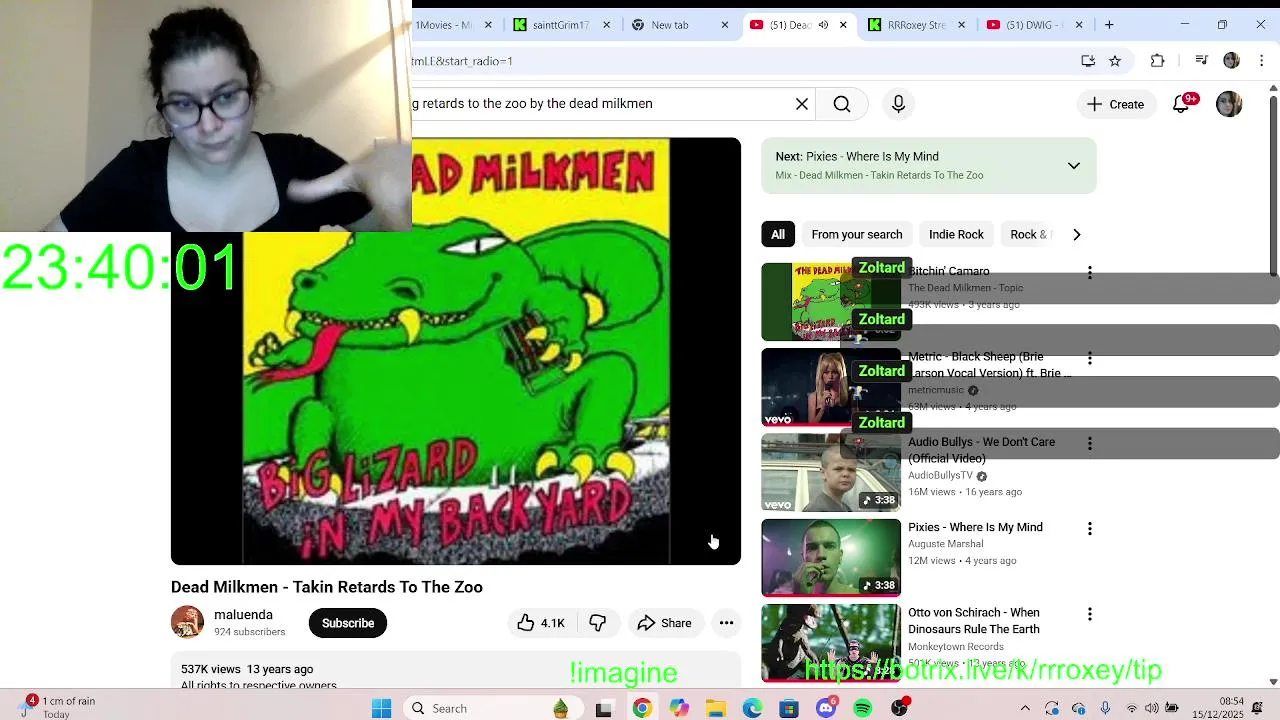Click the magnifier search button in YouTube
This screenshot has height=720, width=1280.
pyautogui.click(x=842, y=104)
